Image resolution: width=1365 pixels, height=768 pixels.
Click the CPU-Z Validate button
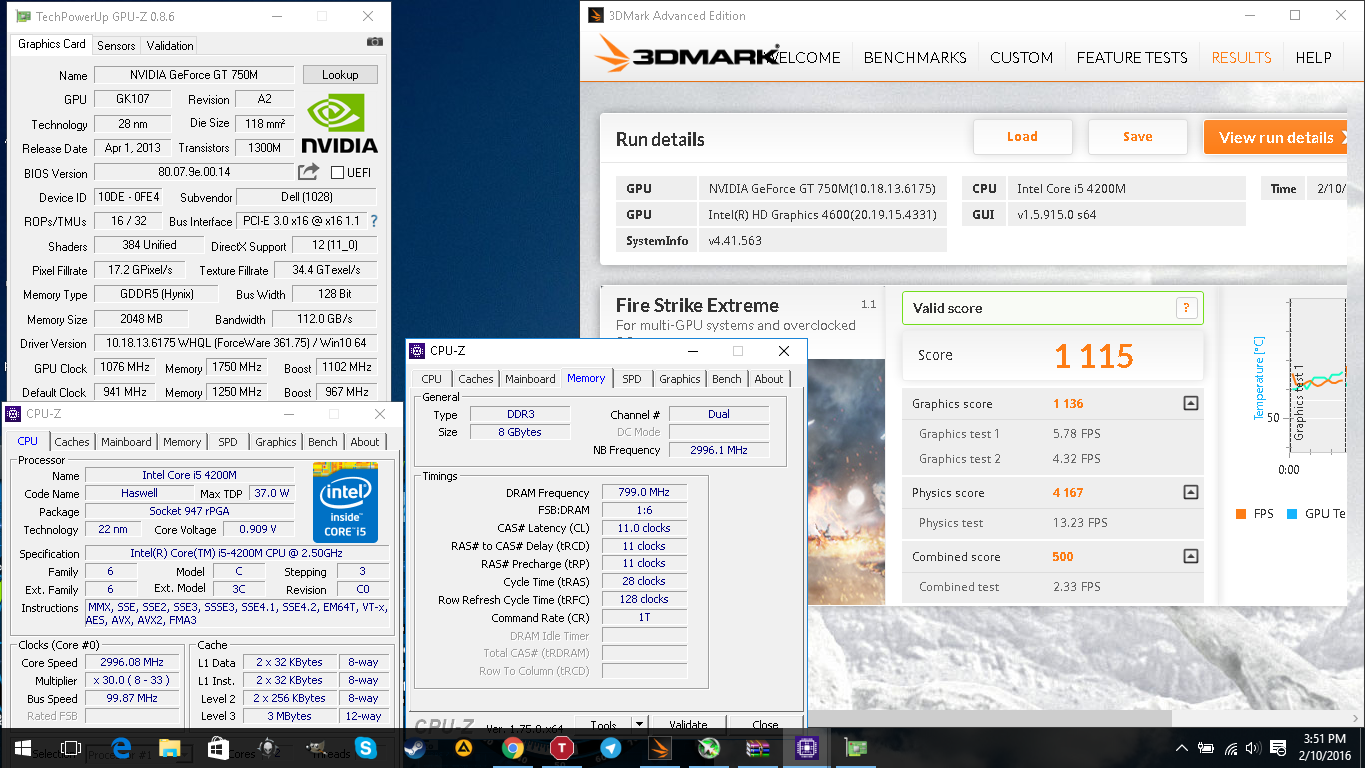pos(688,724)
